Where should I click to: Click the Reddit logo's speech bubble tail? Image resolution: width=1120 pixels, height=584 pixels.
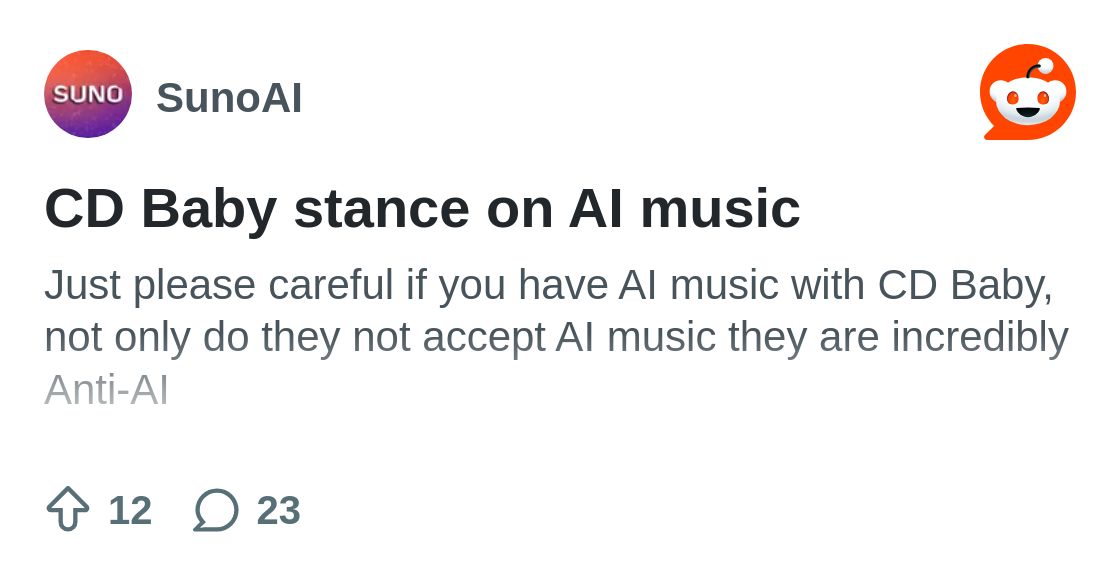pyautogui.click(x=991, y=134)
